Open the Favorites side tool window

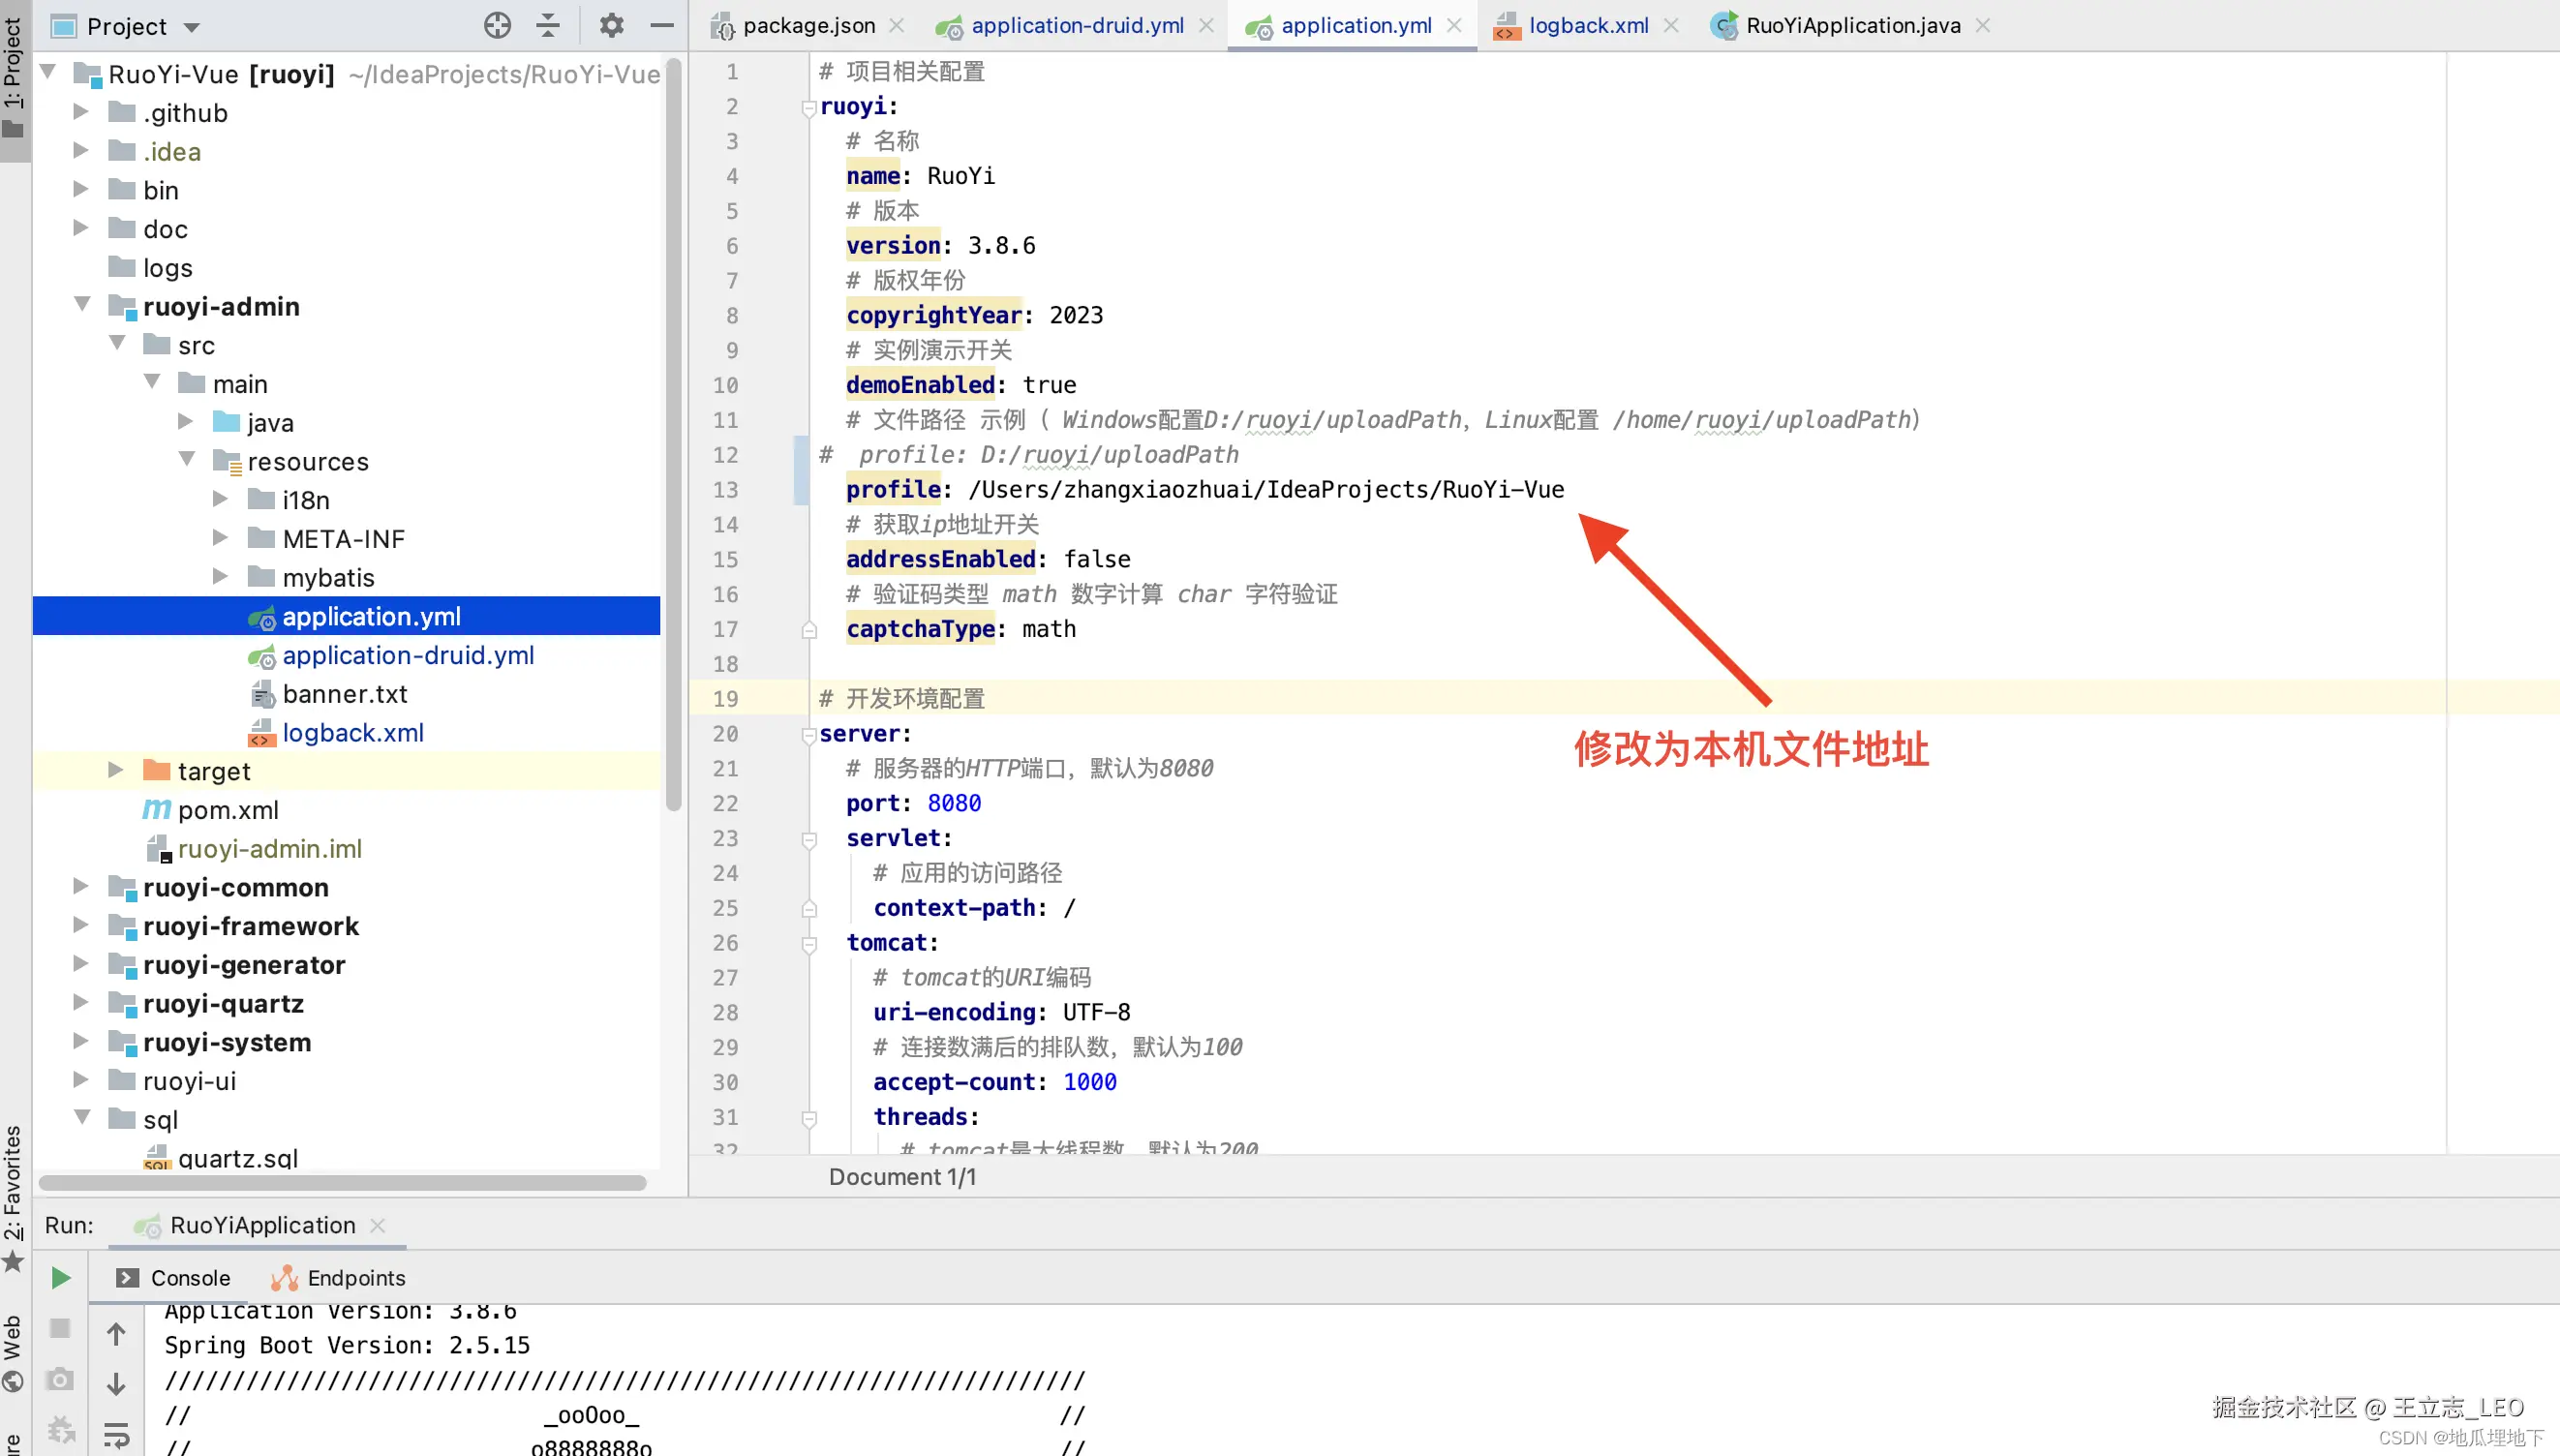(x=12, y=1185)
